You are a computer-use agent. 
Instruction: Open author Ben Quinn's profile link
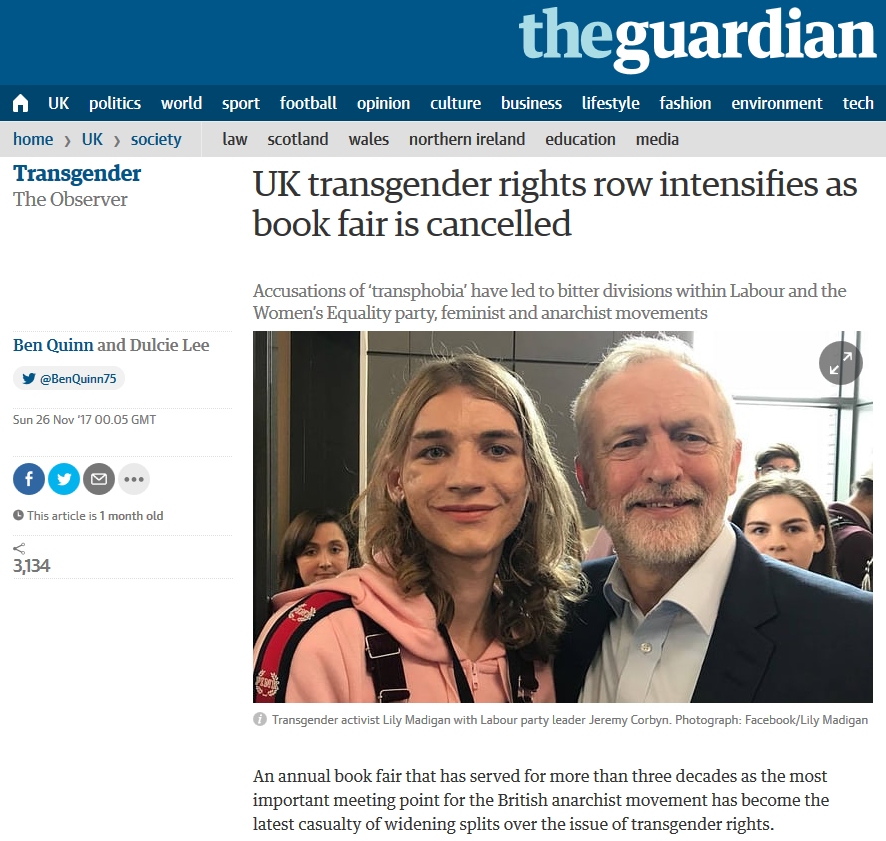tap(53, 345)
